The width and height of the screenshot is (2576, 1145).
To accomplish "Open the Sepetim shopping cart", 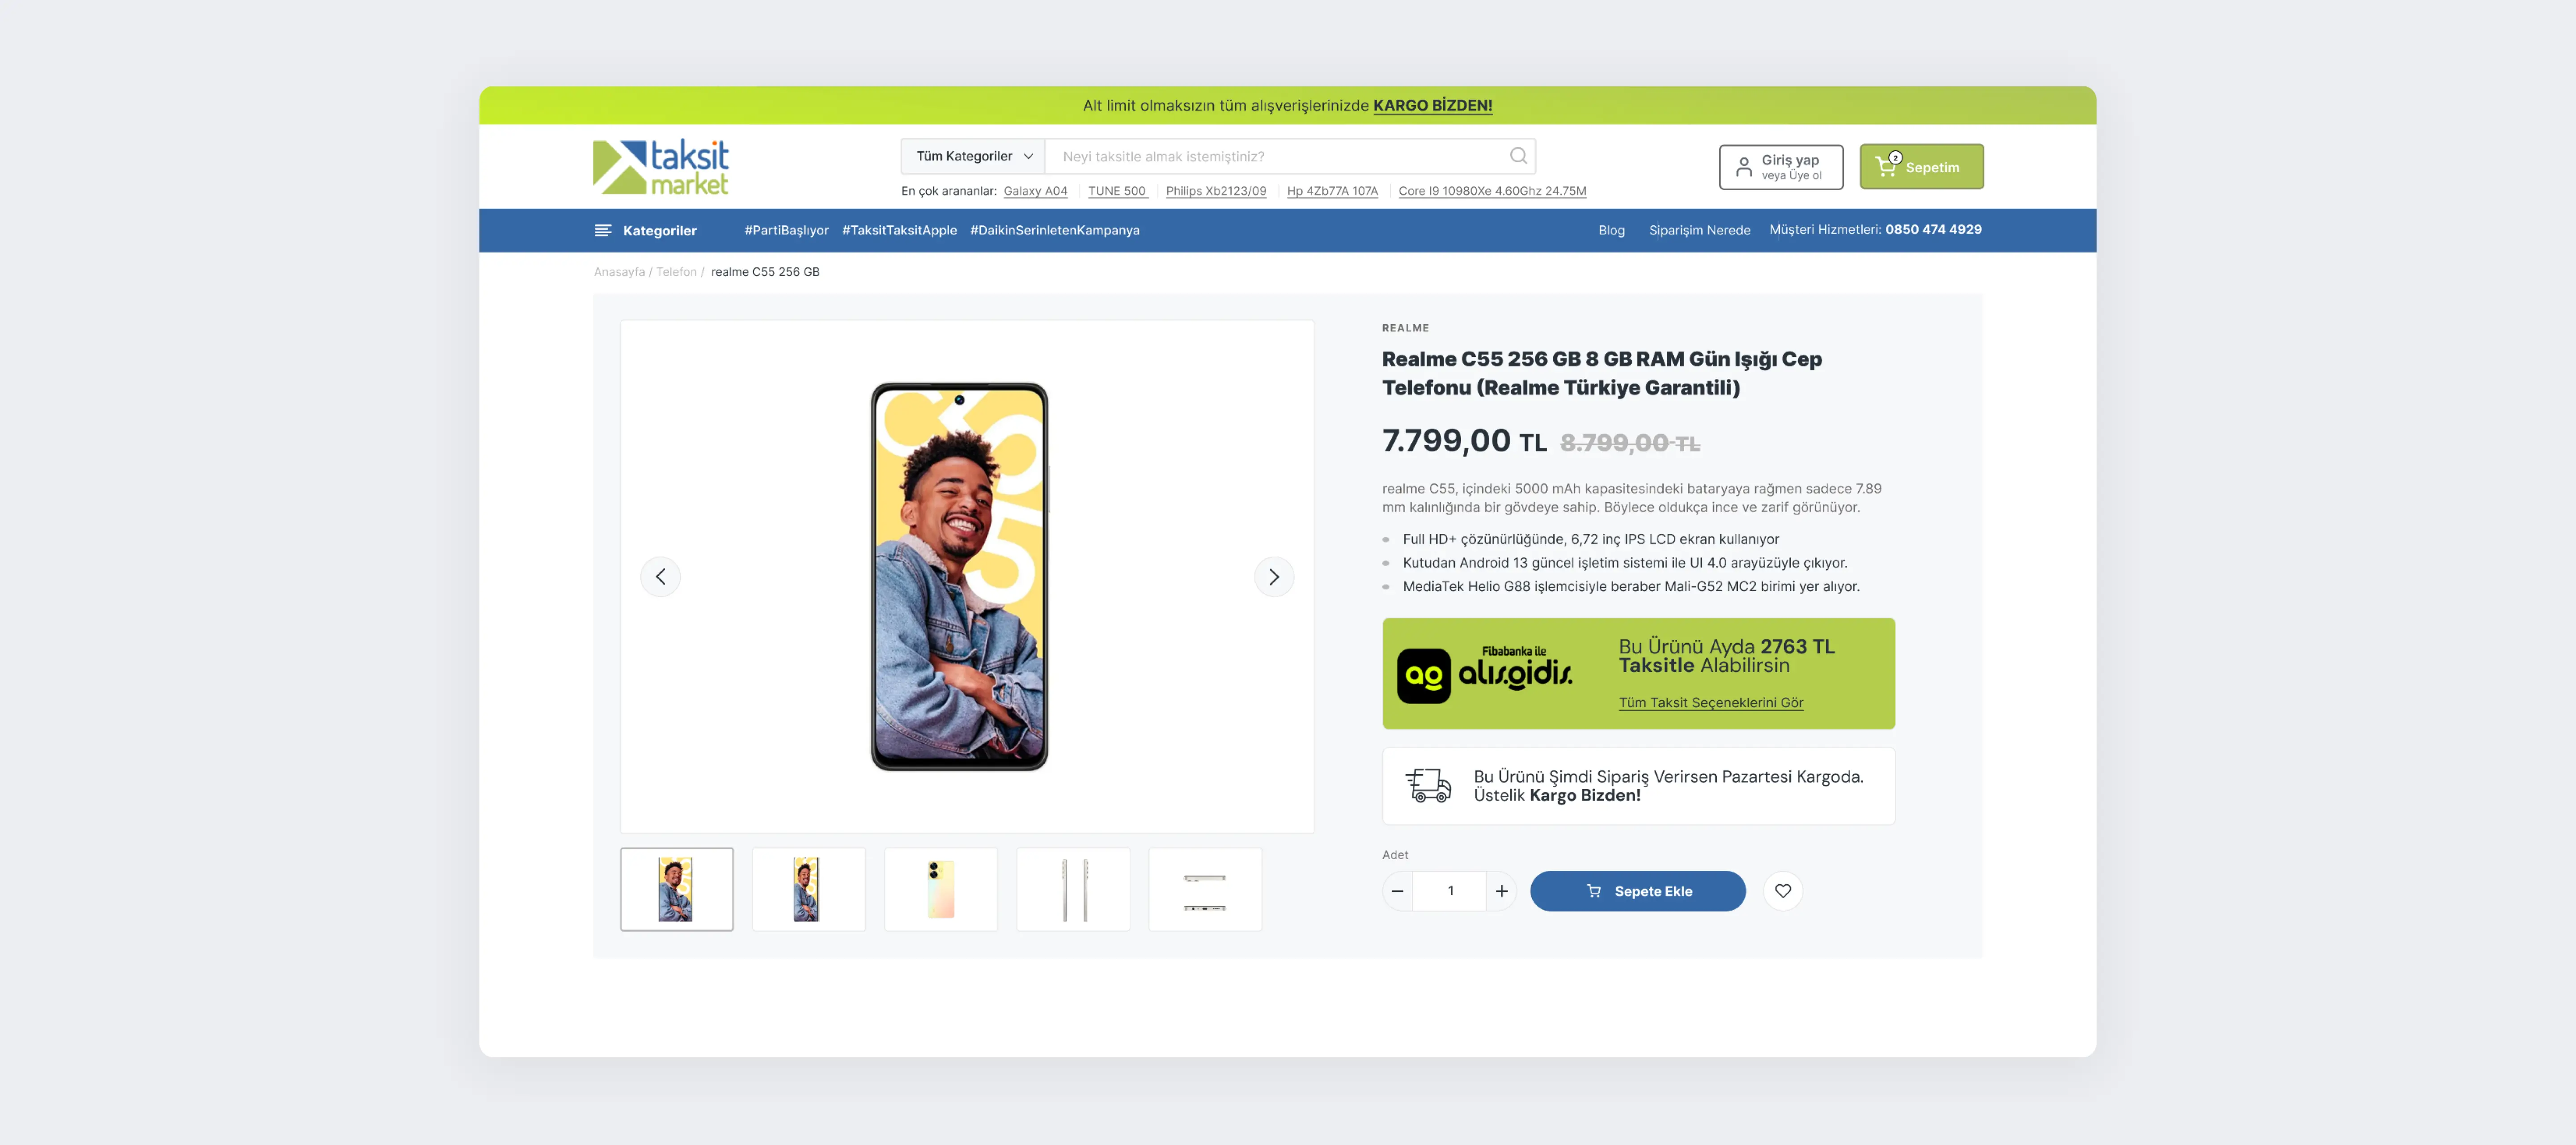I will pyautogui.click(x=1921, y=167).
